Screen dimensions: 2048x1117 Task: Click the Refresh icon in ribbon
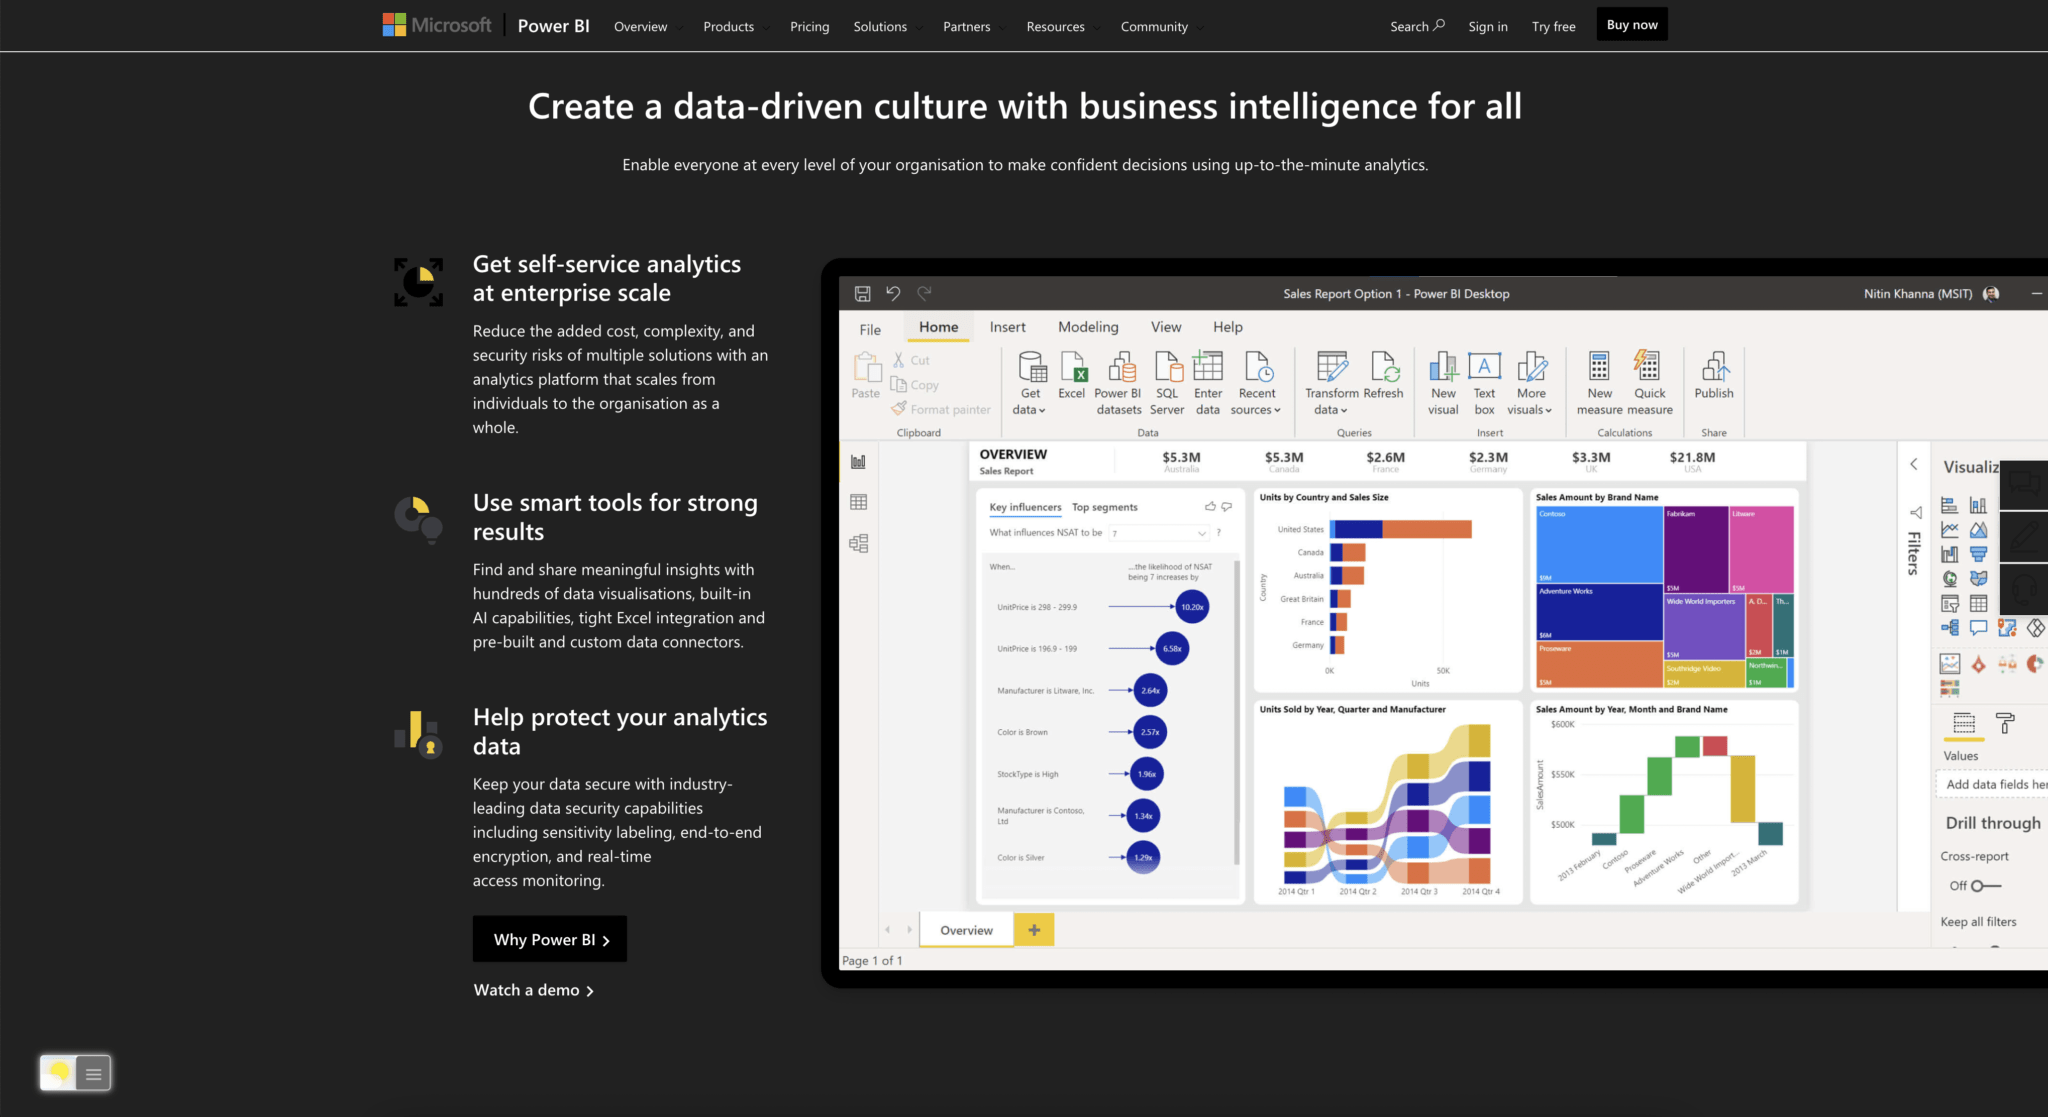click(1384, 367)
